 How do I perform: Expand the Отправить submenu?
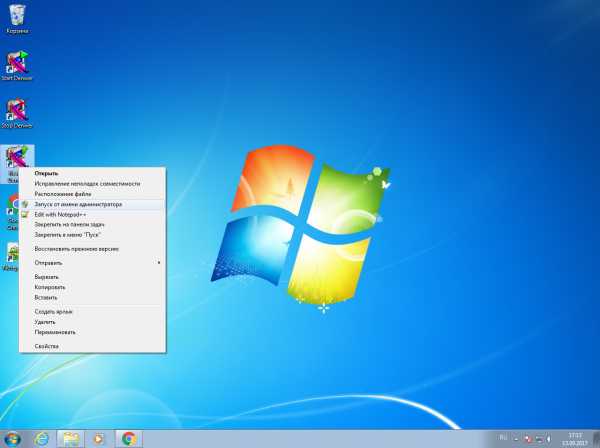(x=93, y=263)
